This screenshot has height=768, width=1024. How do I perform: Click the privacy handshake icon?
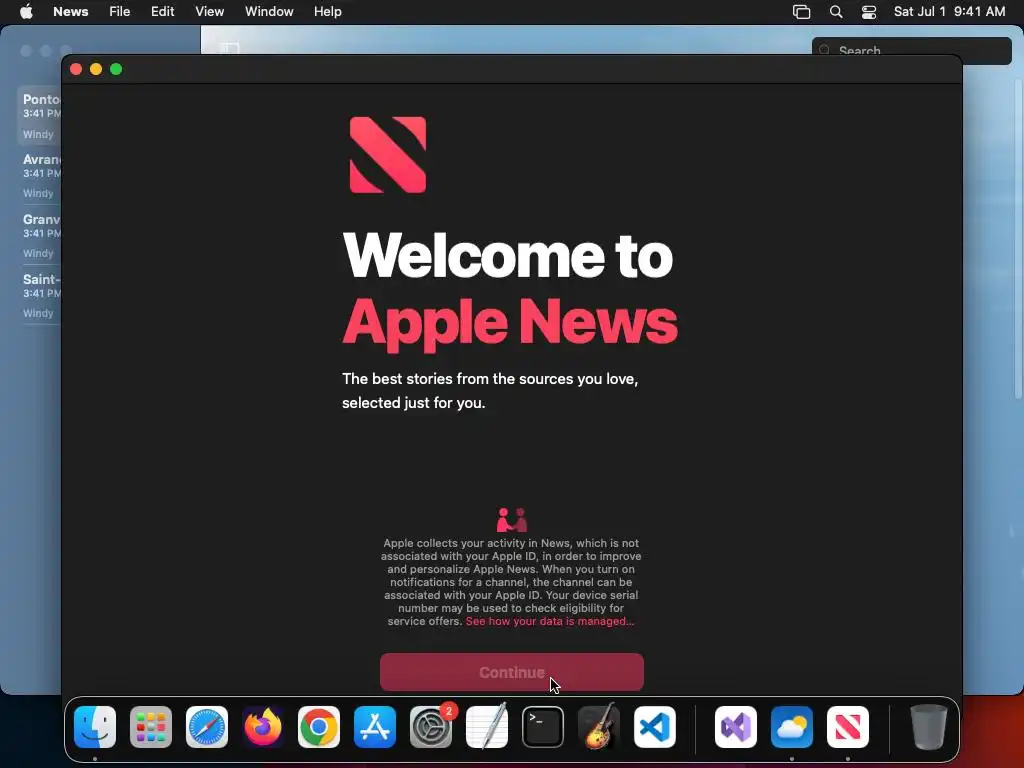tap(511, 520)
